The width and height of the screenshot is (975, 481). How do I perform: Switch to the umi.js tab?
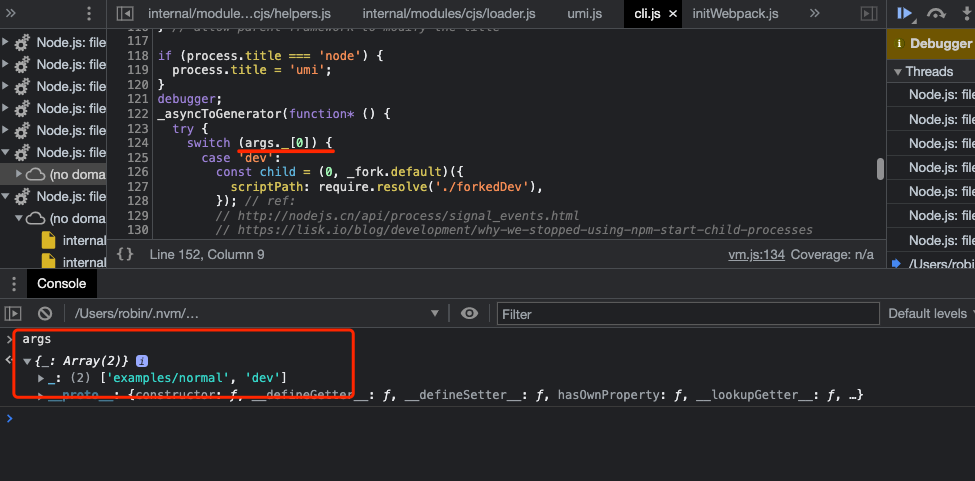point(586,13)
